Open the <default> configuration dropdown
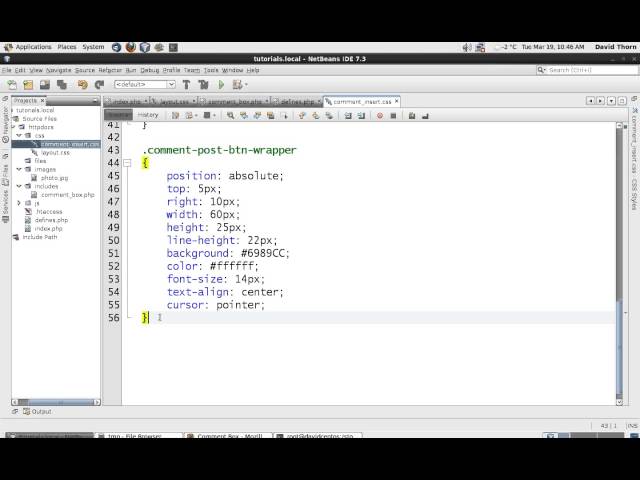Image resolution: width=640 pixels, height=480 pixels. pos(145,84)
